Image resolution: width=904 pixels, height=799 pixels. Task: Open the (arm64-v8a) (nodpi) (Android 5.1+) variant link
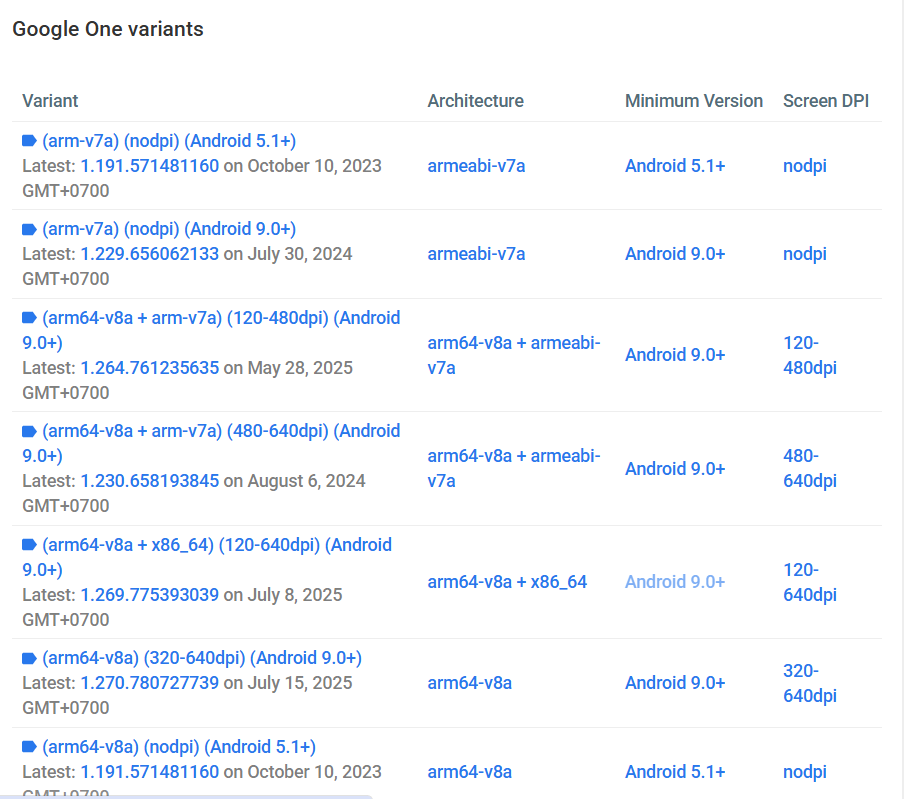coord(179,747)
